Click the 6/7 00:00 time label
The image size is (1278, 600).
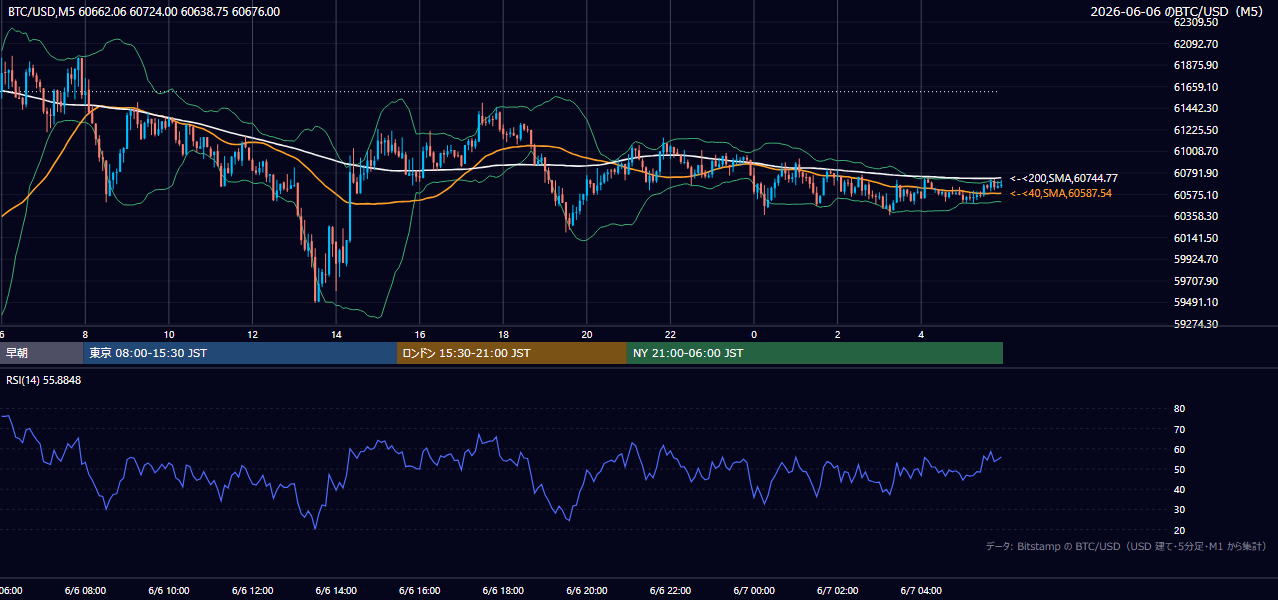(x=754, y=591)
